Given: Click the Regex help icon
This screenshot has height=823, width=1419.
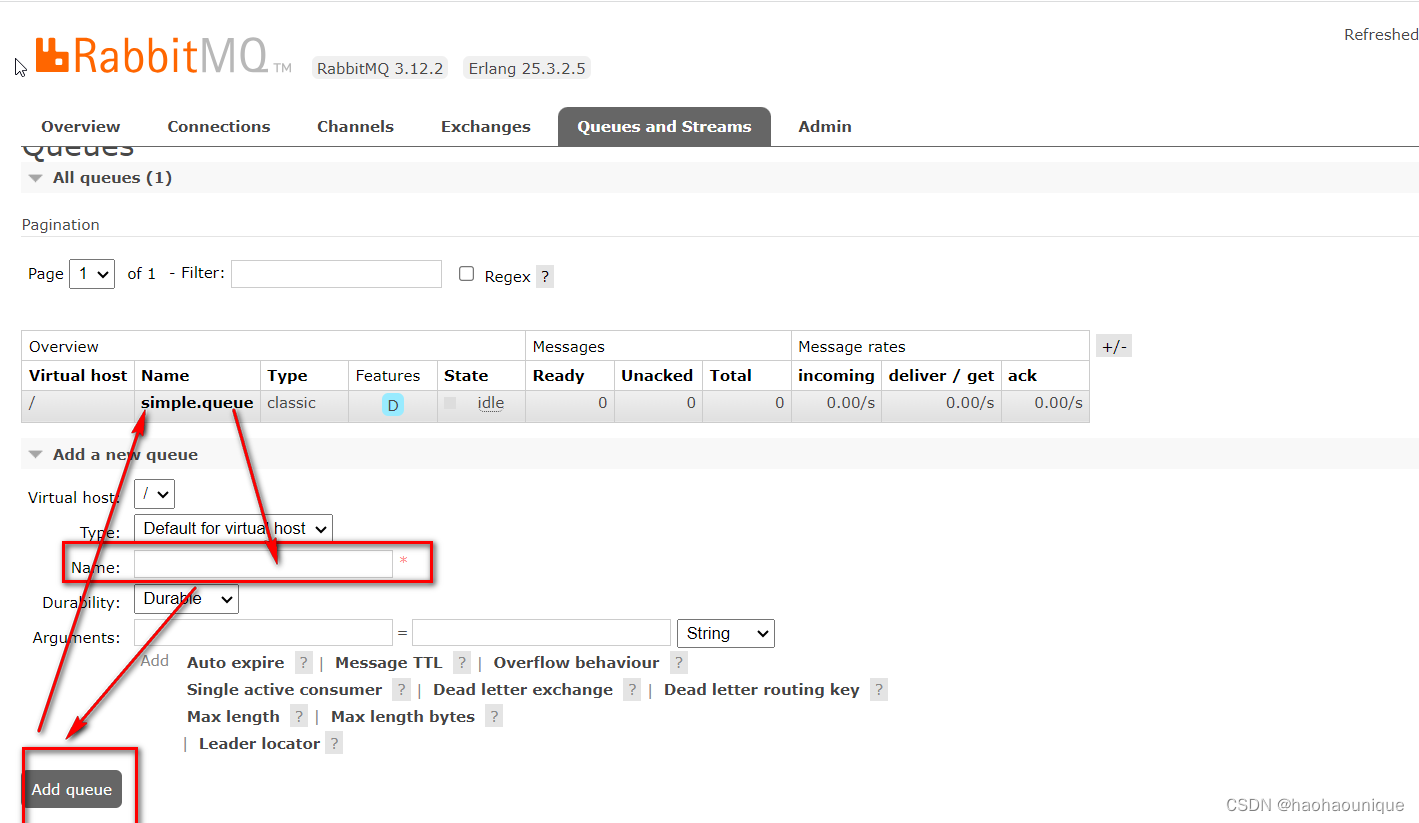Looking at the screenshot, I should tap(544, 276).
